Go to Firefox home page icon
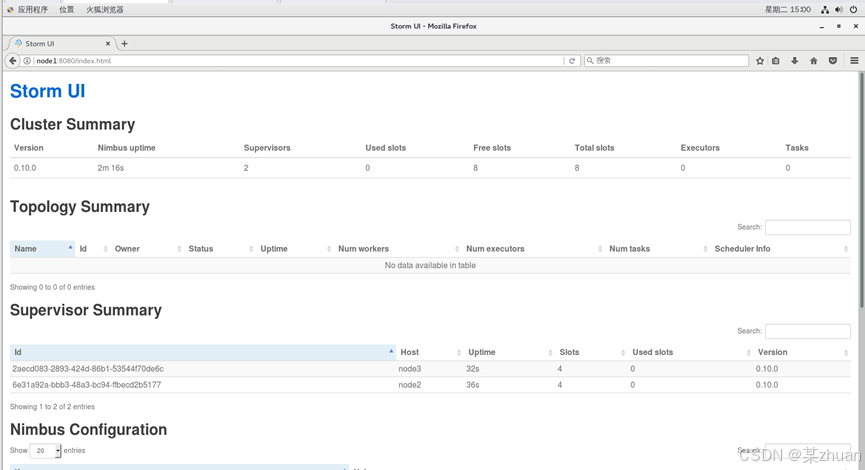Screen dimensions: 865x470 point(814,61)
